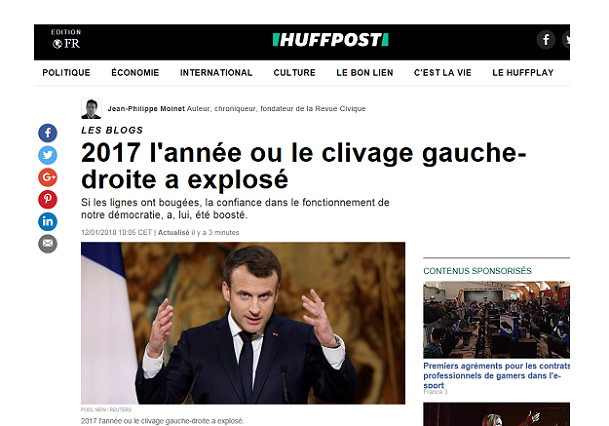Pin article using Pinterest icon
The height and width of the screenshot is (426, 609).
point(47,199)
